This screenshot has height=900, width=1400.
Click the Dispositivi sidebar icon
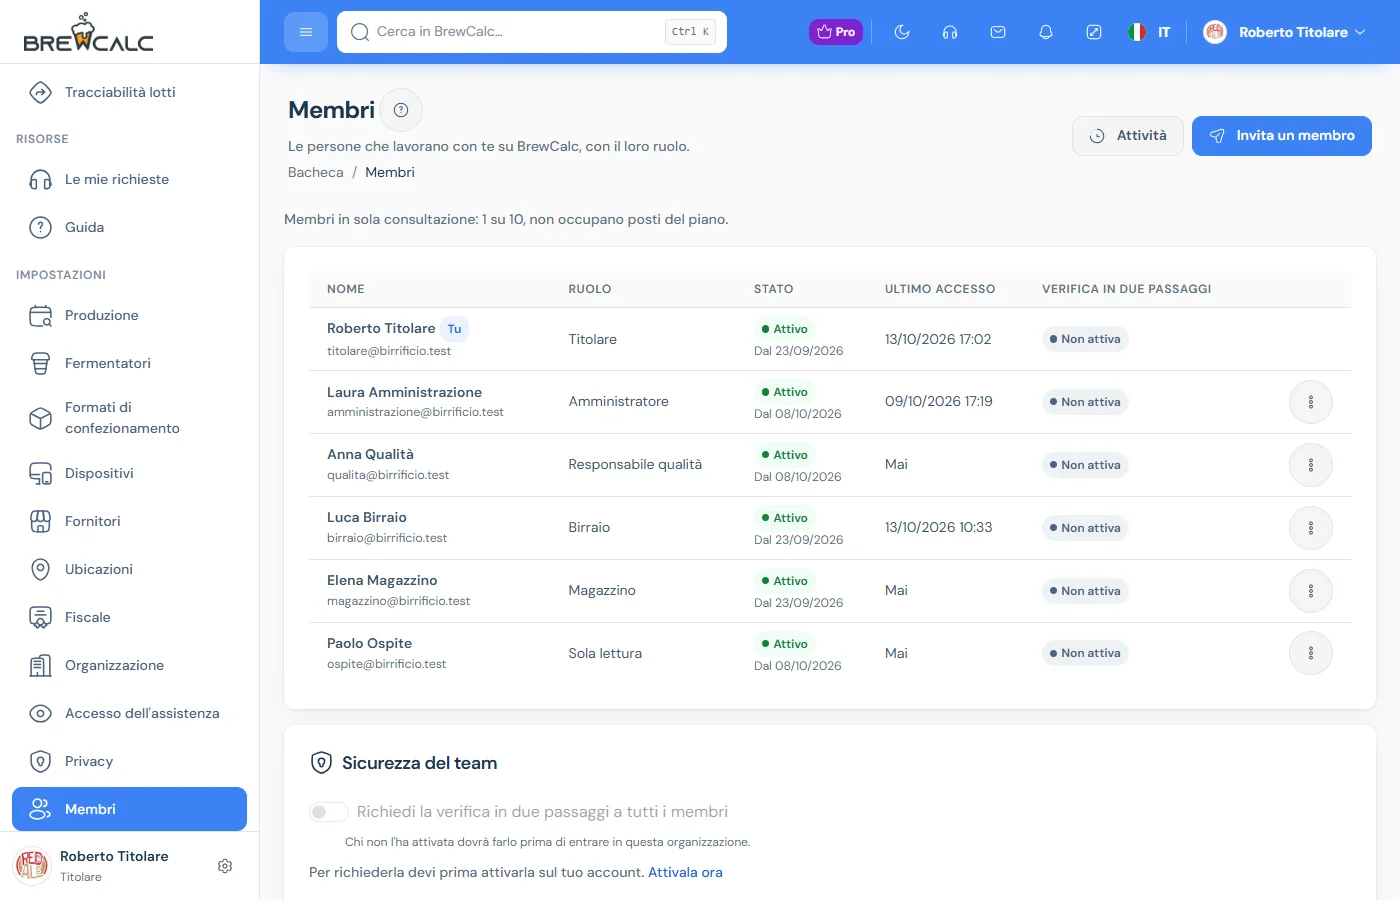point(40,474)
